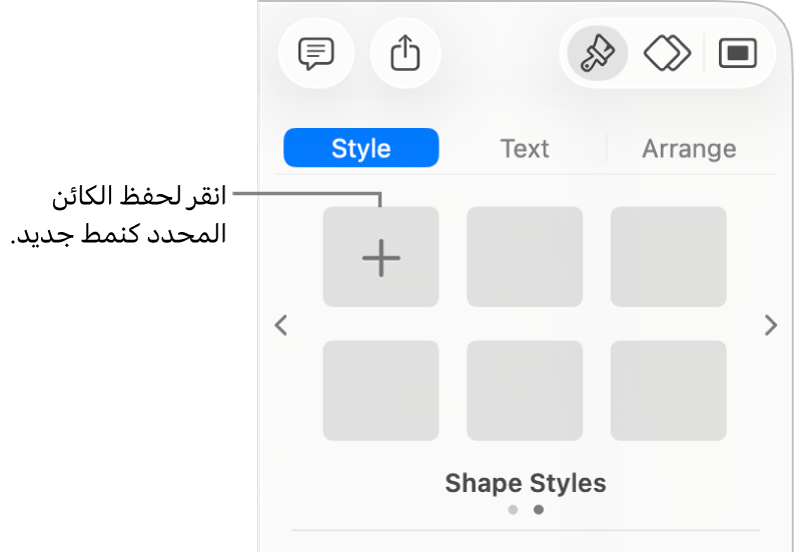
Task: Select the Format paintbrush icon
Action: coord(597,53)
